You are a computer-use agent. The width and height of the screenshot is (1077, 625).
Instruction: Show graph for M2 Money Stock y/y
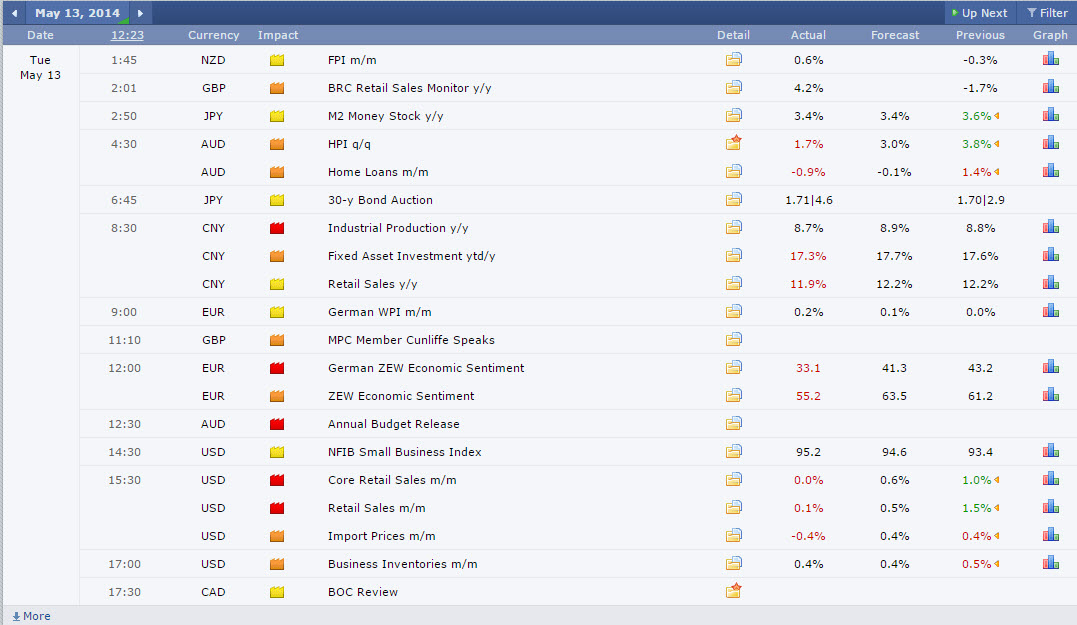tap(1050, 115)
